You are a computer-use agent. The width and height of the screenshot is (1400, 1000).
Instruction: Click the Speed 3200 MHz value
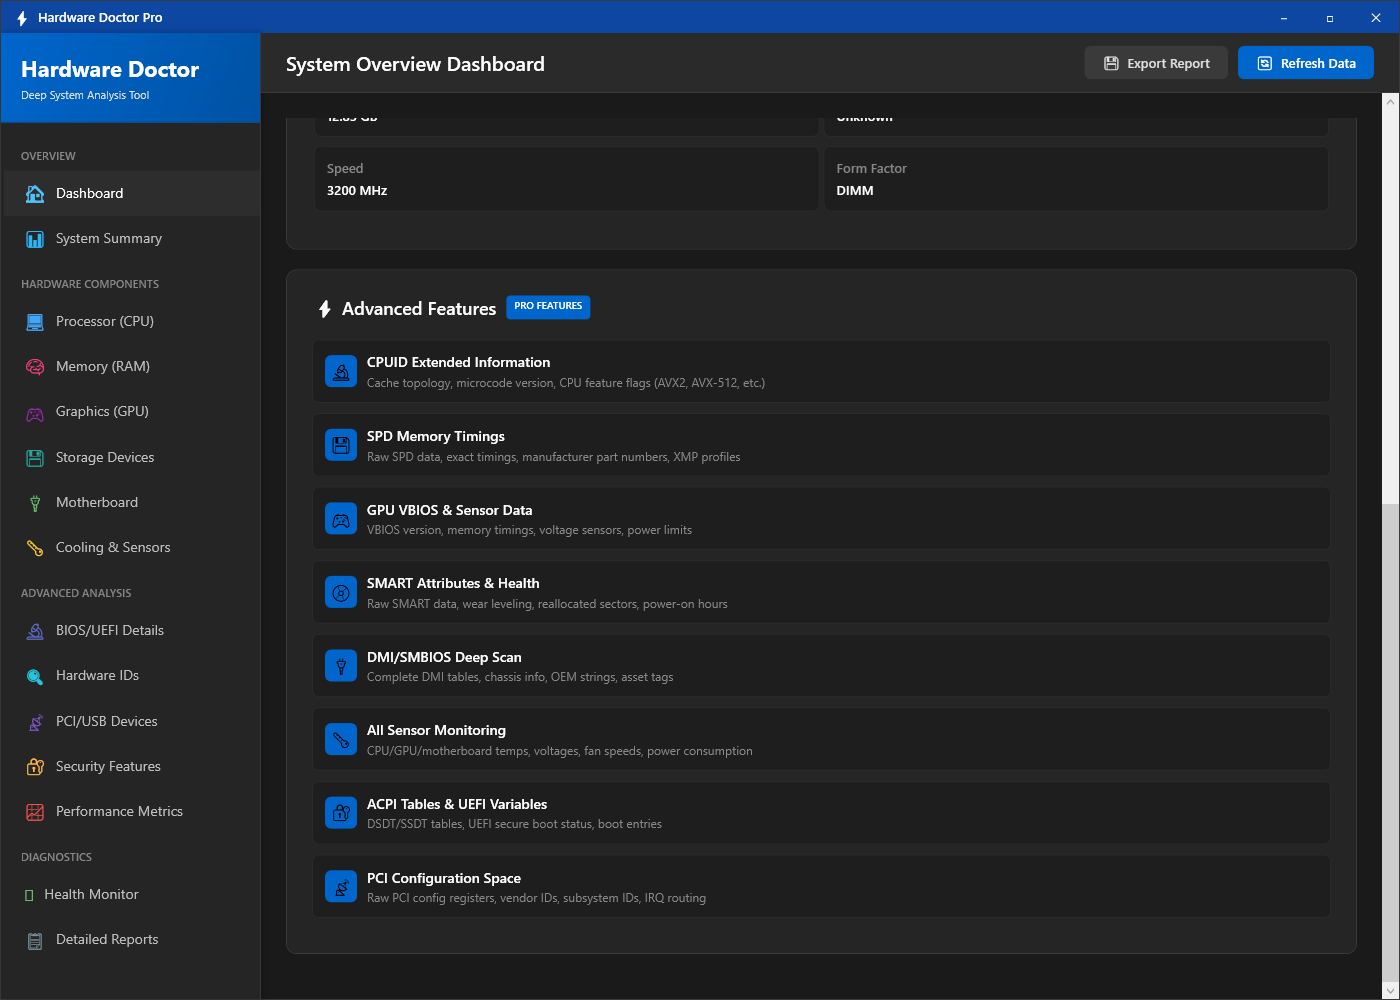coord(357,191)
